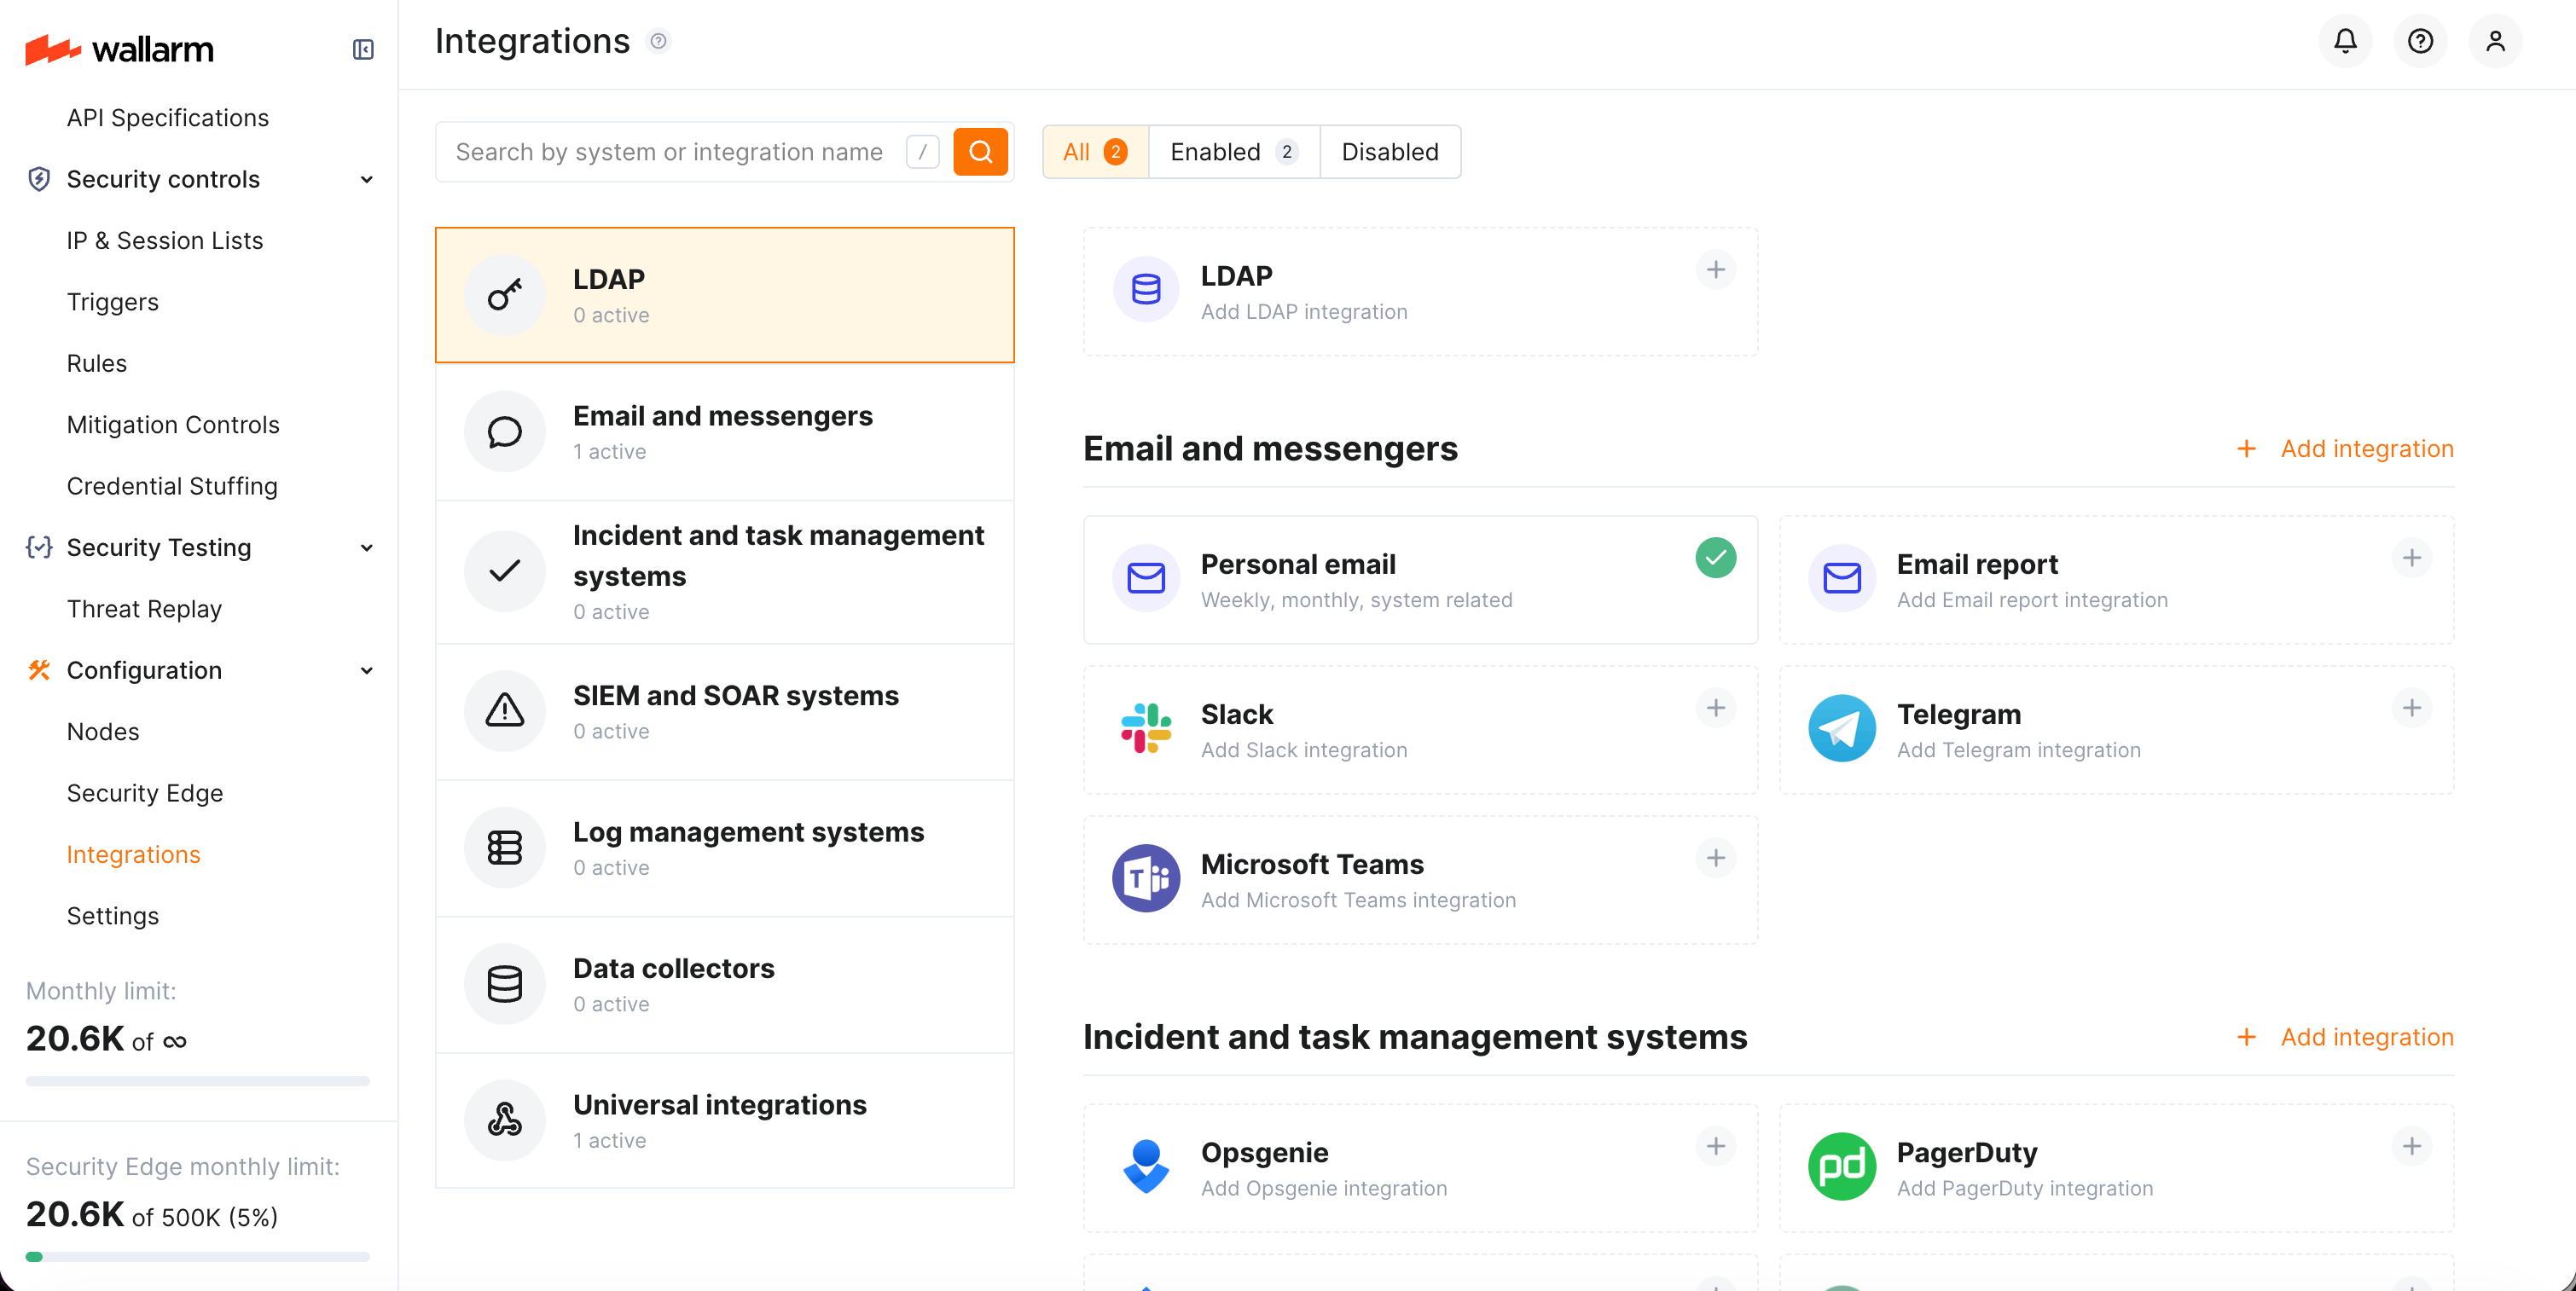Open notifications bell icon

pos(2344,41)
